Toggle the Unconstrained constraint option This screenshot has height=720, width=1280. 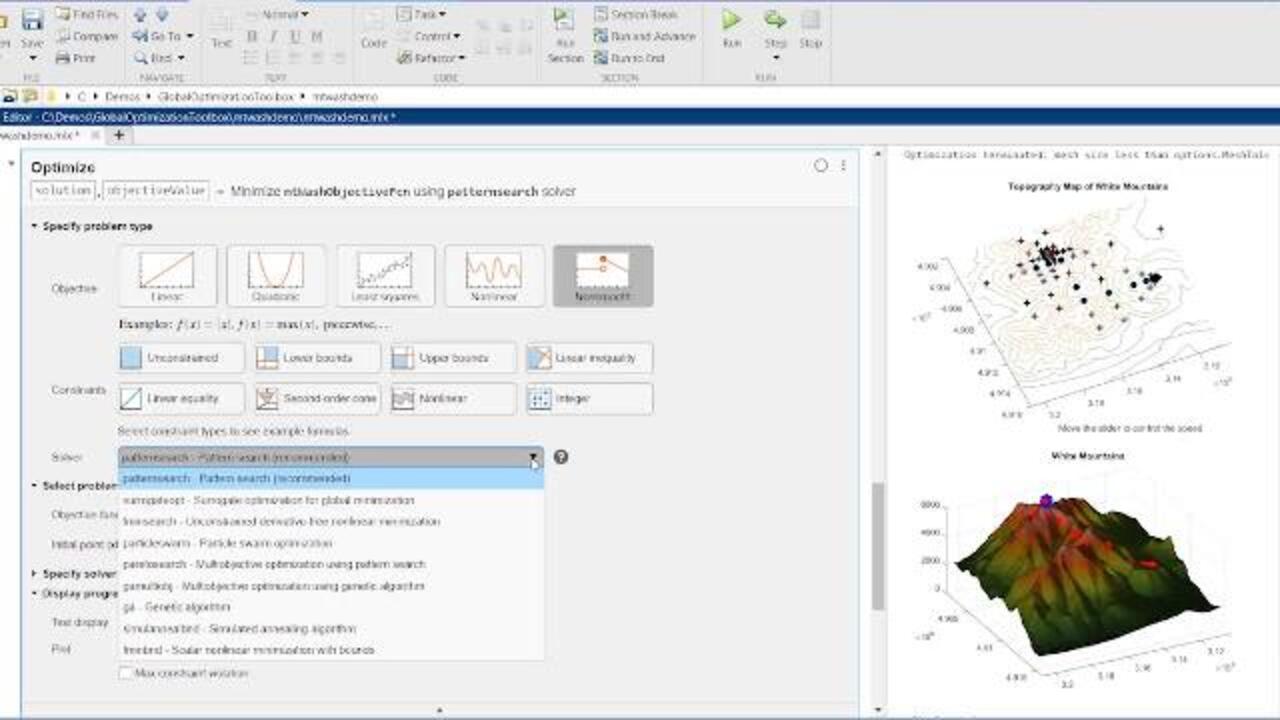181,358
